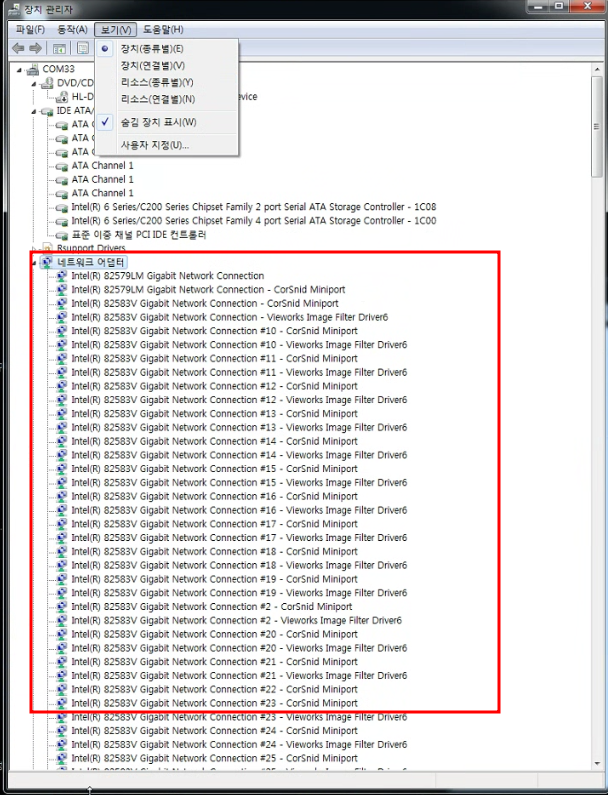
Task: Toggle 숨김 장치 표시(W) checkmark item
Action: point(166,122)
